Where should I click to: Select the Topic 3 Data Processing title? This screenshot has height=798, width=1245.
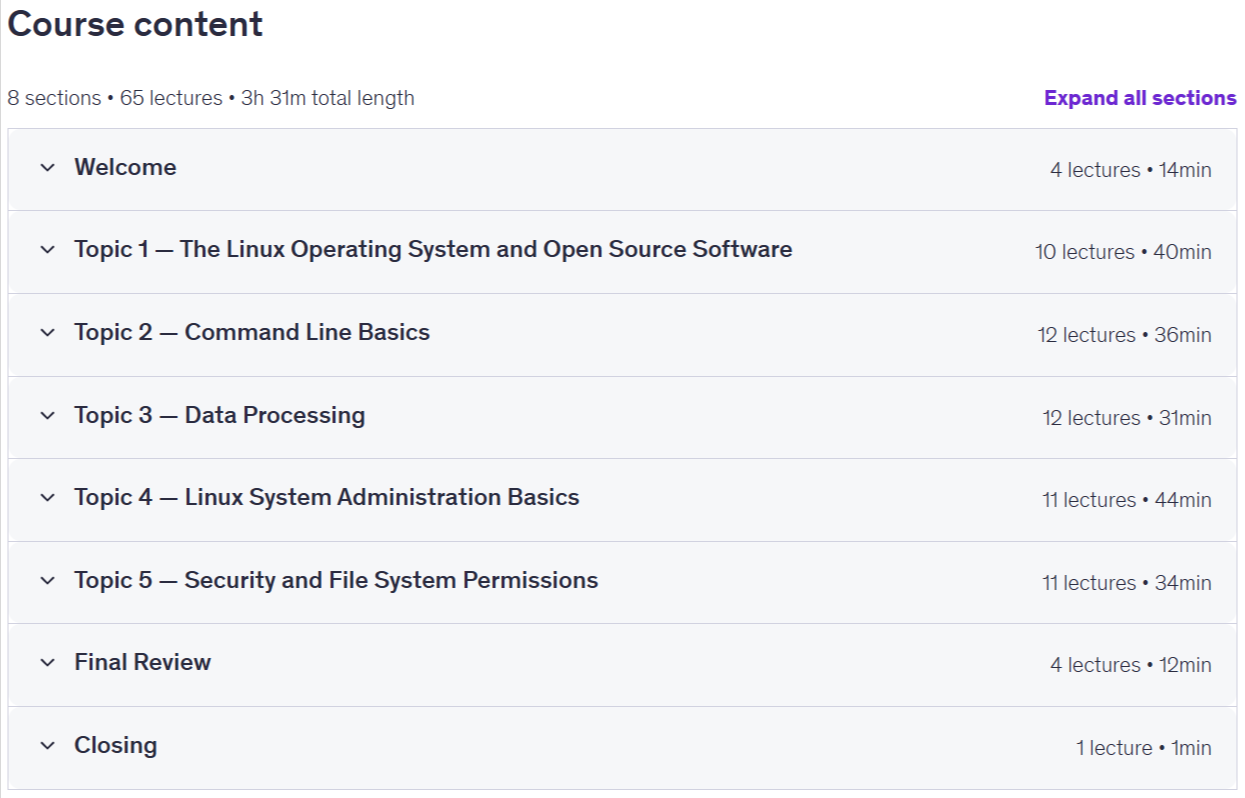[x=219, y=415]
